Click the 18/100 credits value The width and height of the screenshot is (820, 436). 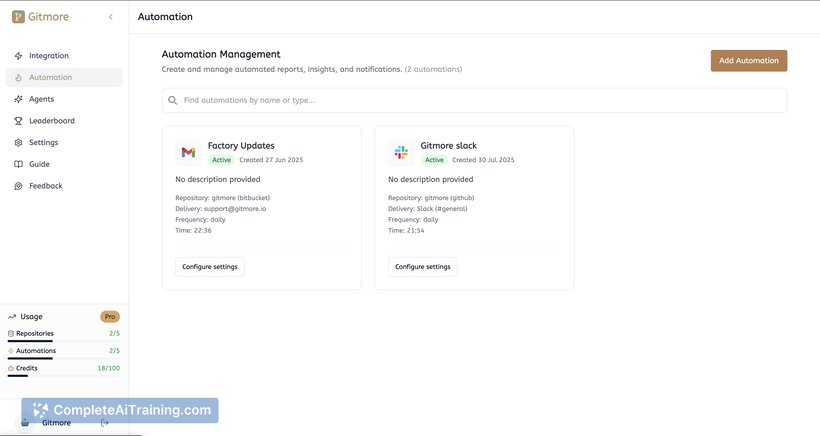(109, 368)
